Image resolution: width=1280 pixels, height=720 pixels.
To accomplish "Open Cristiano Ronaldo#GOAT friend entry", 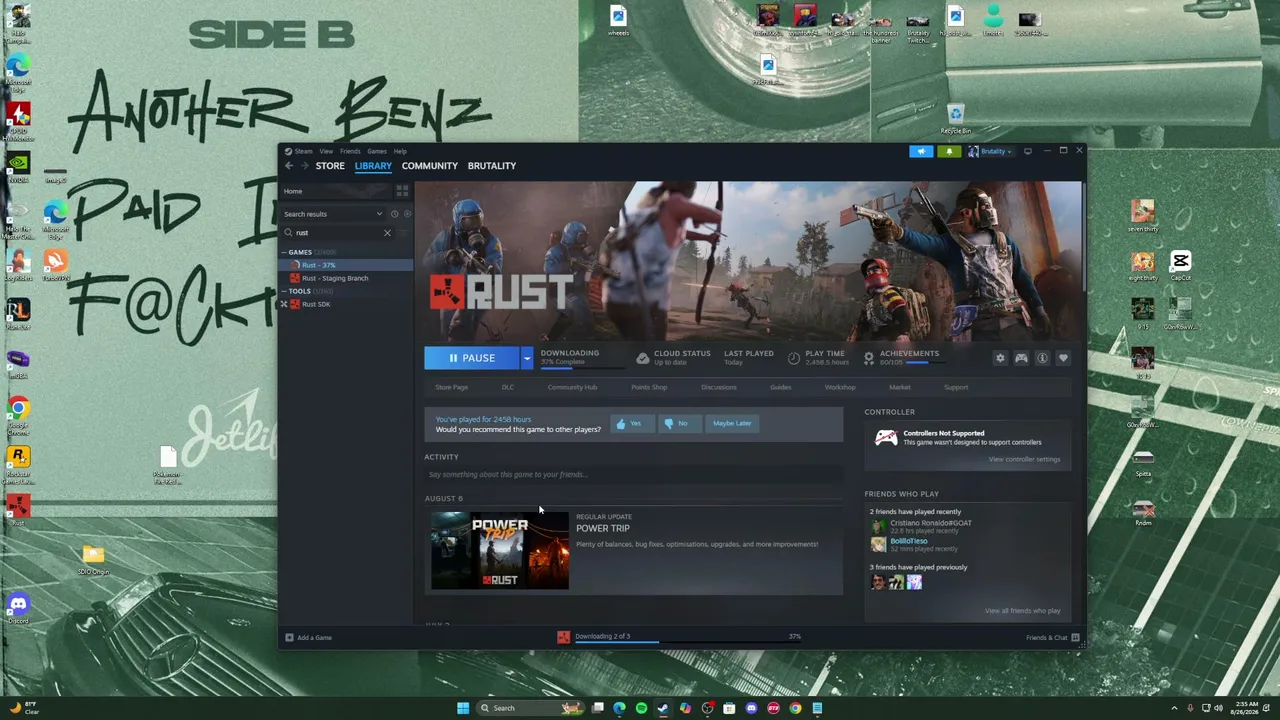I will 921,526.
